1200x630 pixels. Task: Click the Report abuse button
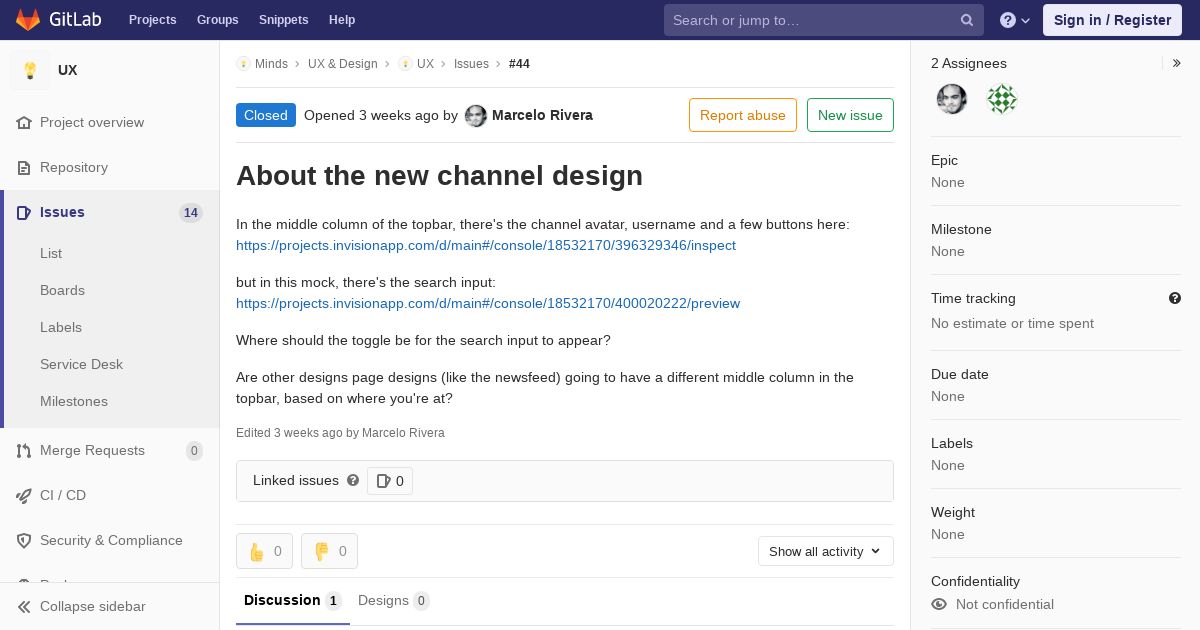click(743, 115)
